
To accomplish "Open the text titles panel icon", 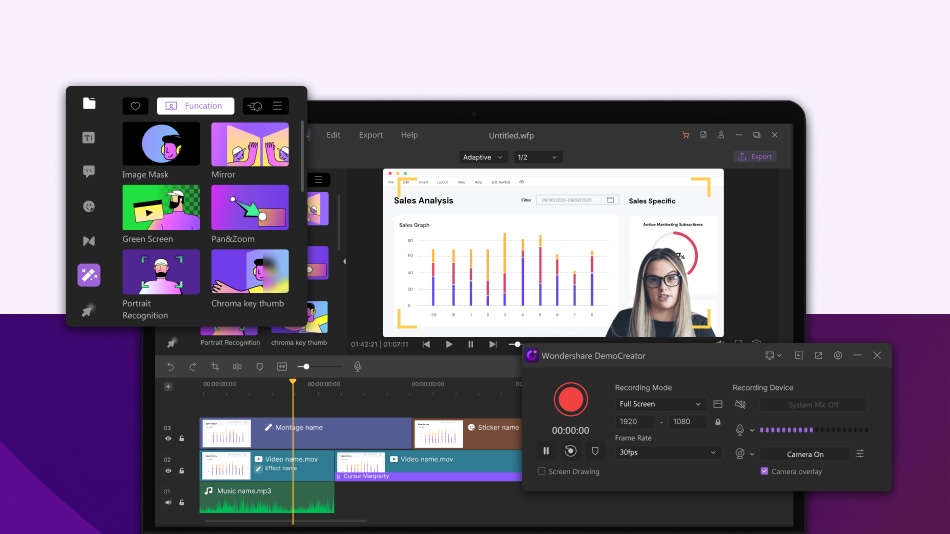I will 88,138.
